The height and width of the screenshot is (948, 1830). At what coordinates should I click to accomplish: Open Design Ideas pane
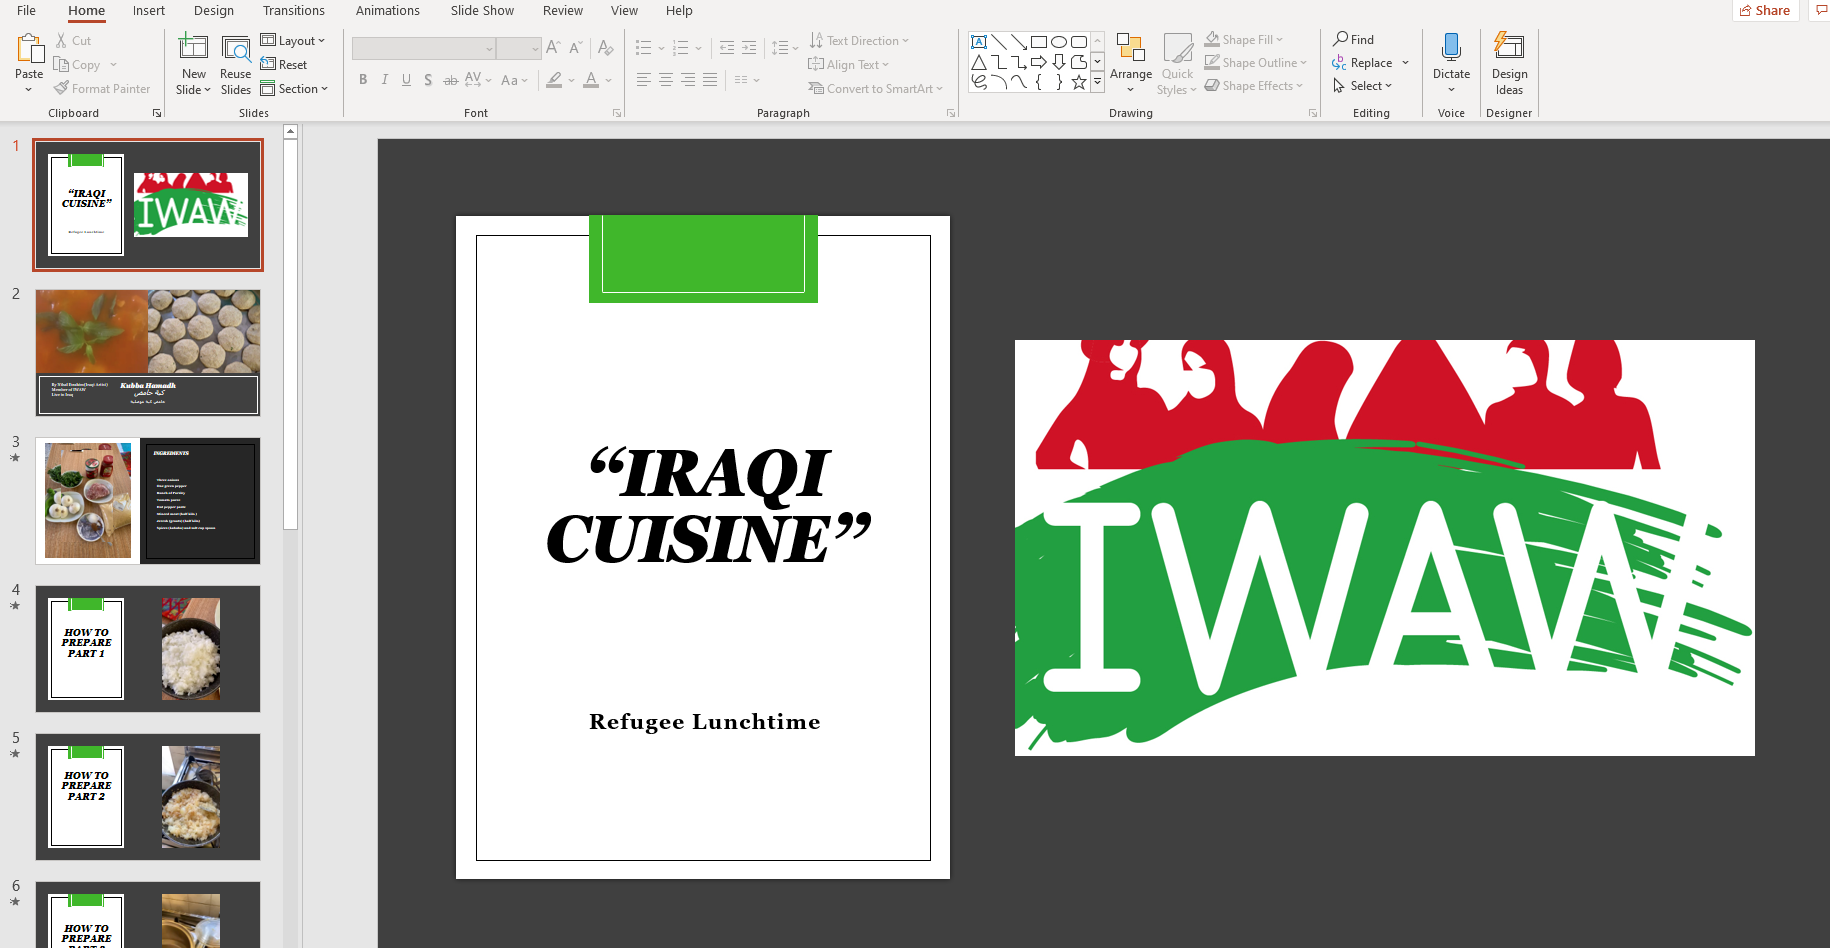(1509, 63)
